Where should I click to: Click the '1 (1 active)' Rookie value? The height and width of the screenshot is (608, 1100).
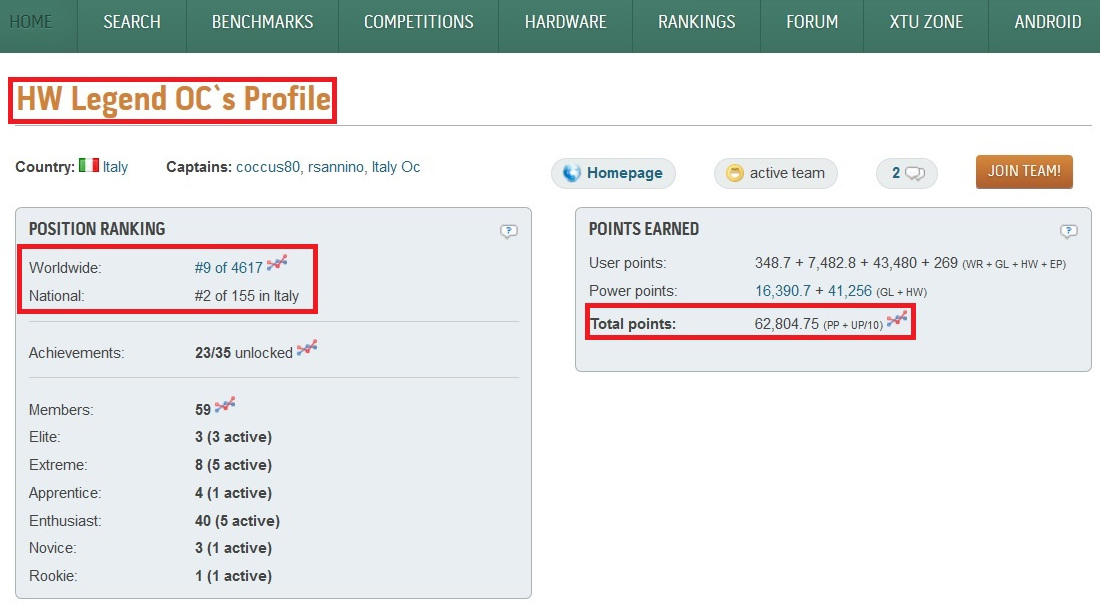tap(234, 576)
